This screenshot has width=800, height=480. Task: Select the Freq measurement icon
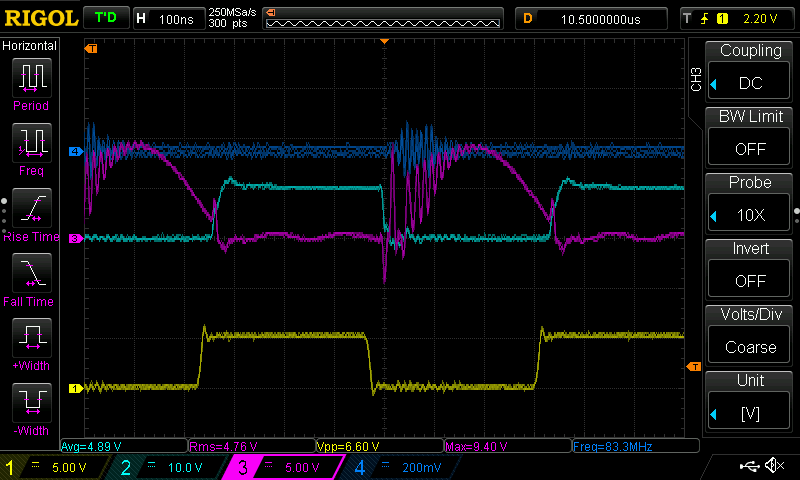coord(32,142)
